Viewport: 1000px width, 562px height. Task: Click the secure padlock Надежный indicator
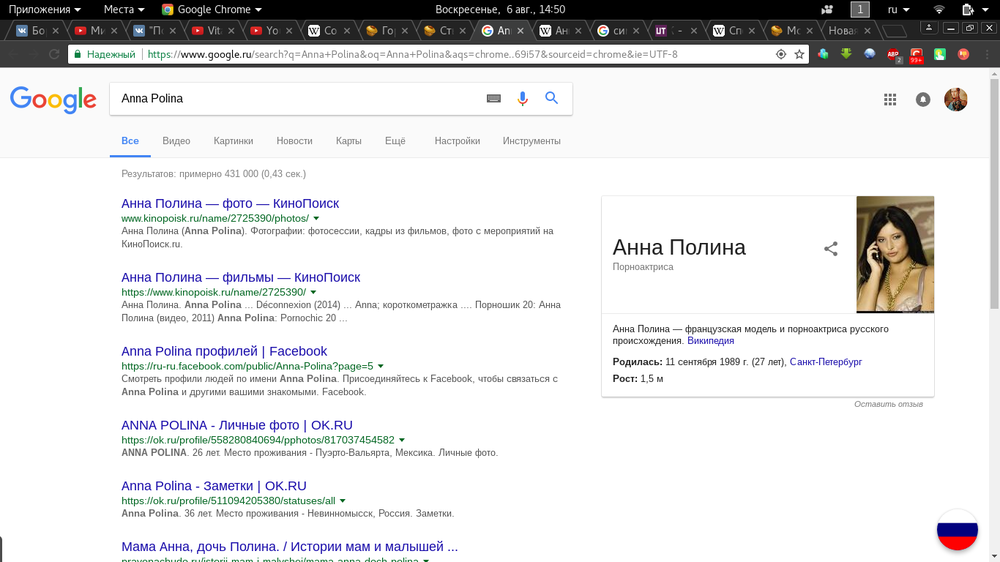point(105,54)
